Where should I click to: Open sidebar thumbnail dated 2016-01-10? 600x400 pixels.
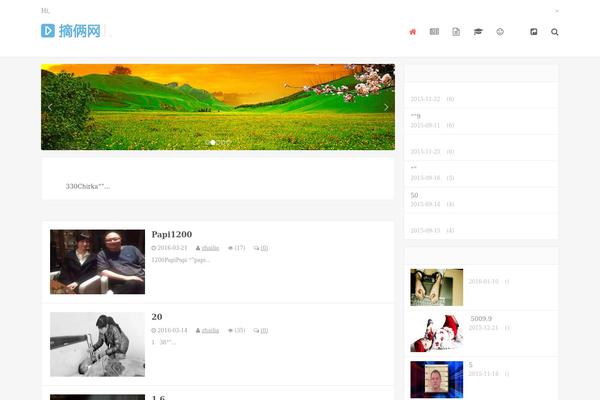tap(437, 287)
